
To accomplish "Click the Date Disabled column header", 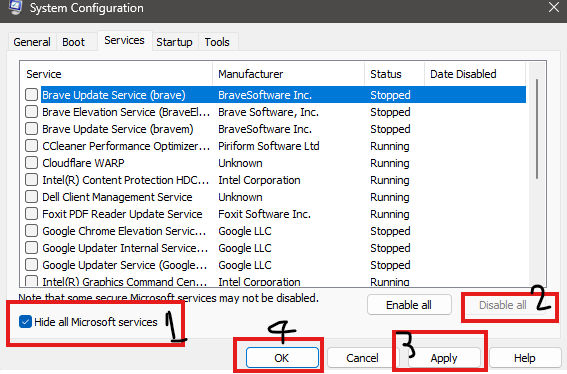I will point(475,74).
